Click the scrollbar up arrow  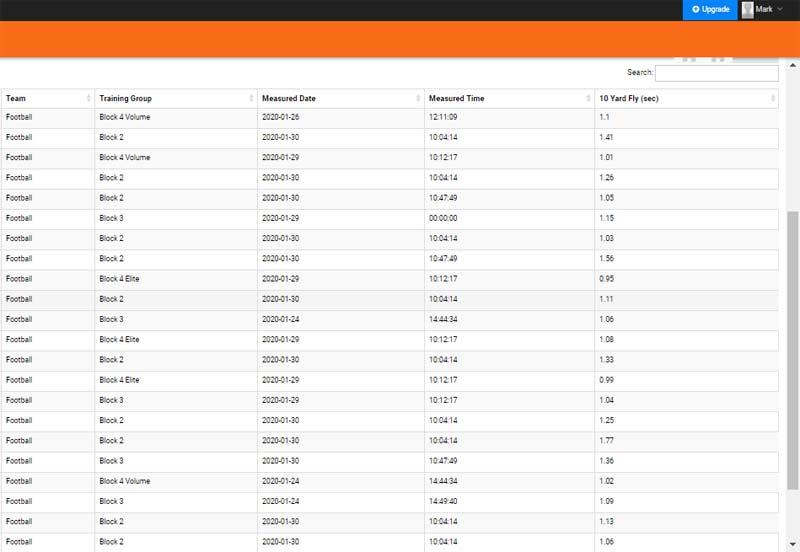point(793,65)
